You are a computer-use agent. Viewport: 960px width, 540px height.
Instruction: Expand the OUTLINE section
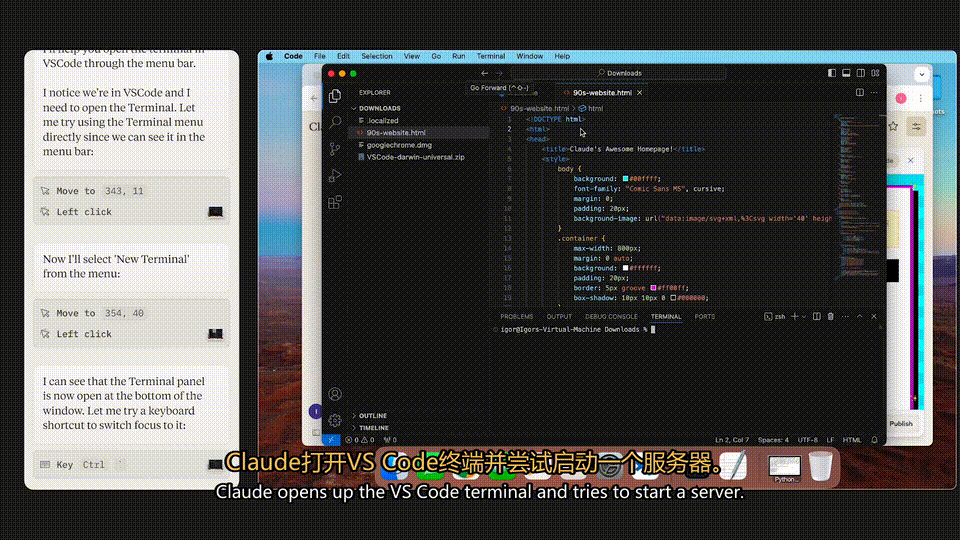point(372,416)
